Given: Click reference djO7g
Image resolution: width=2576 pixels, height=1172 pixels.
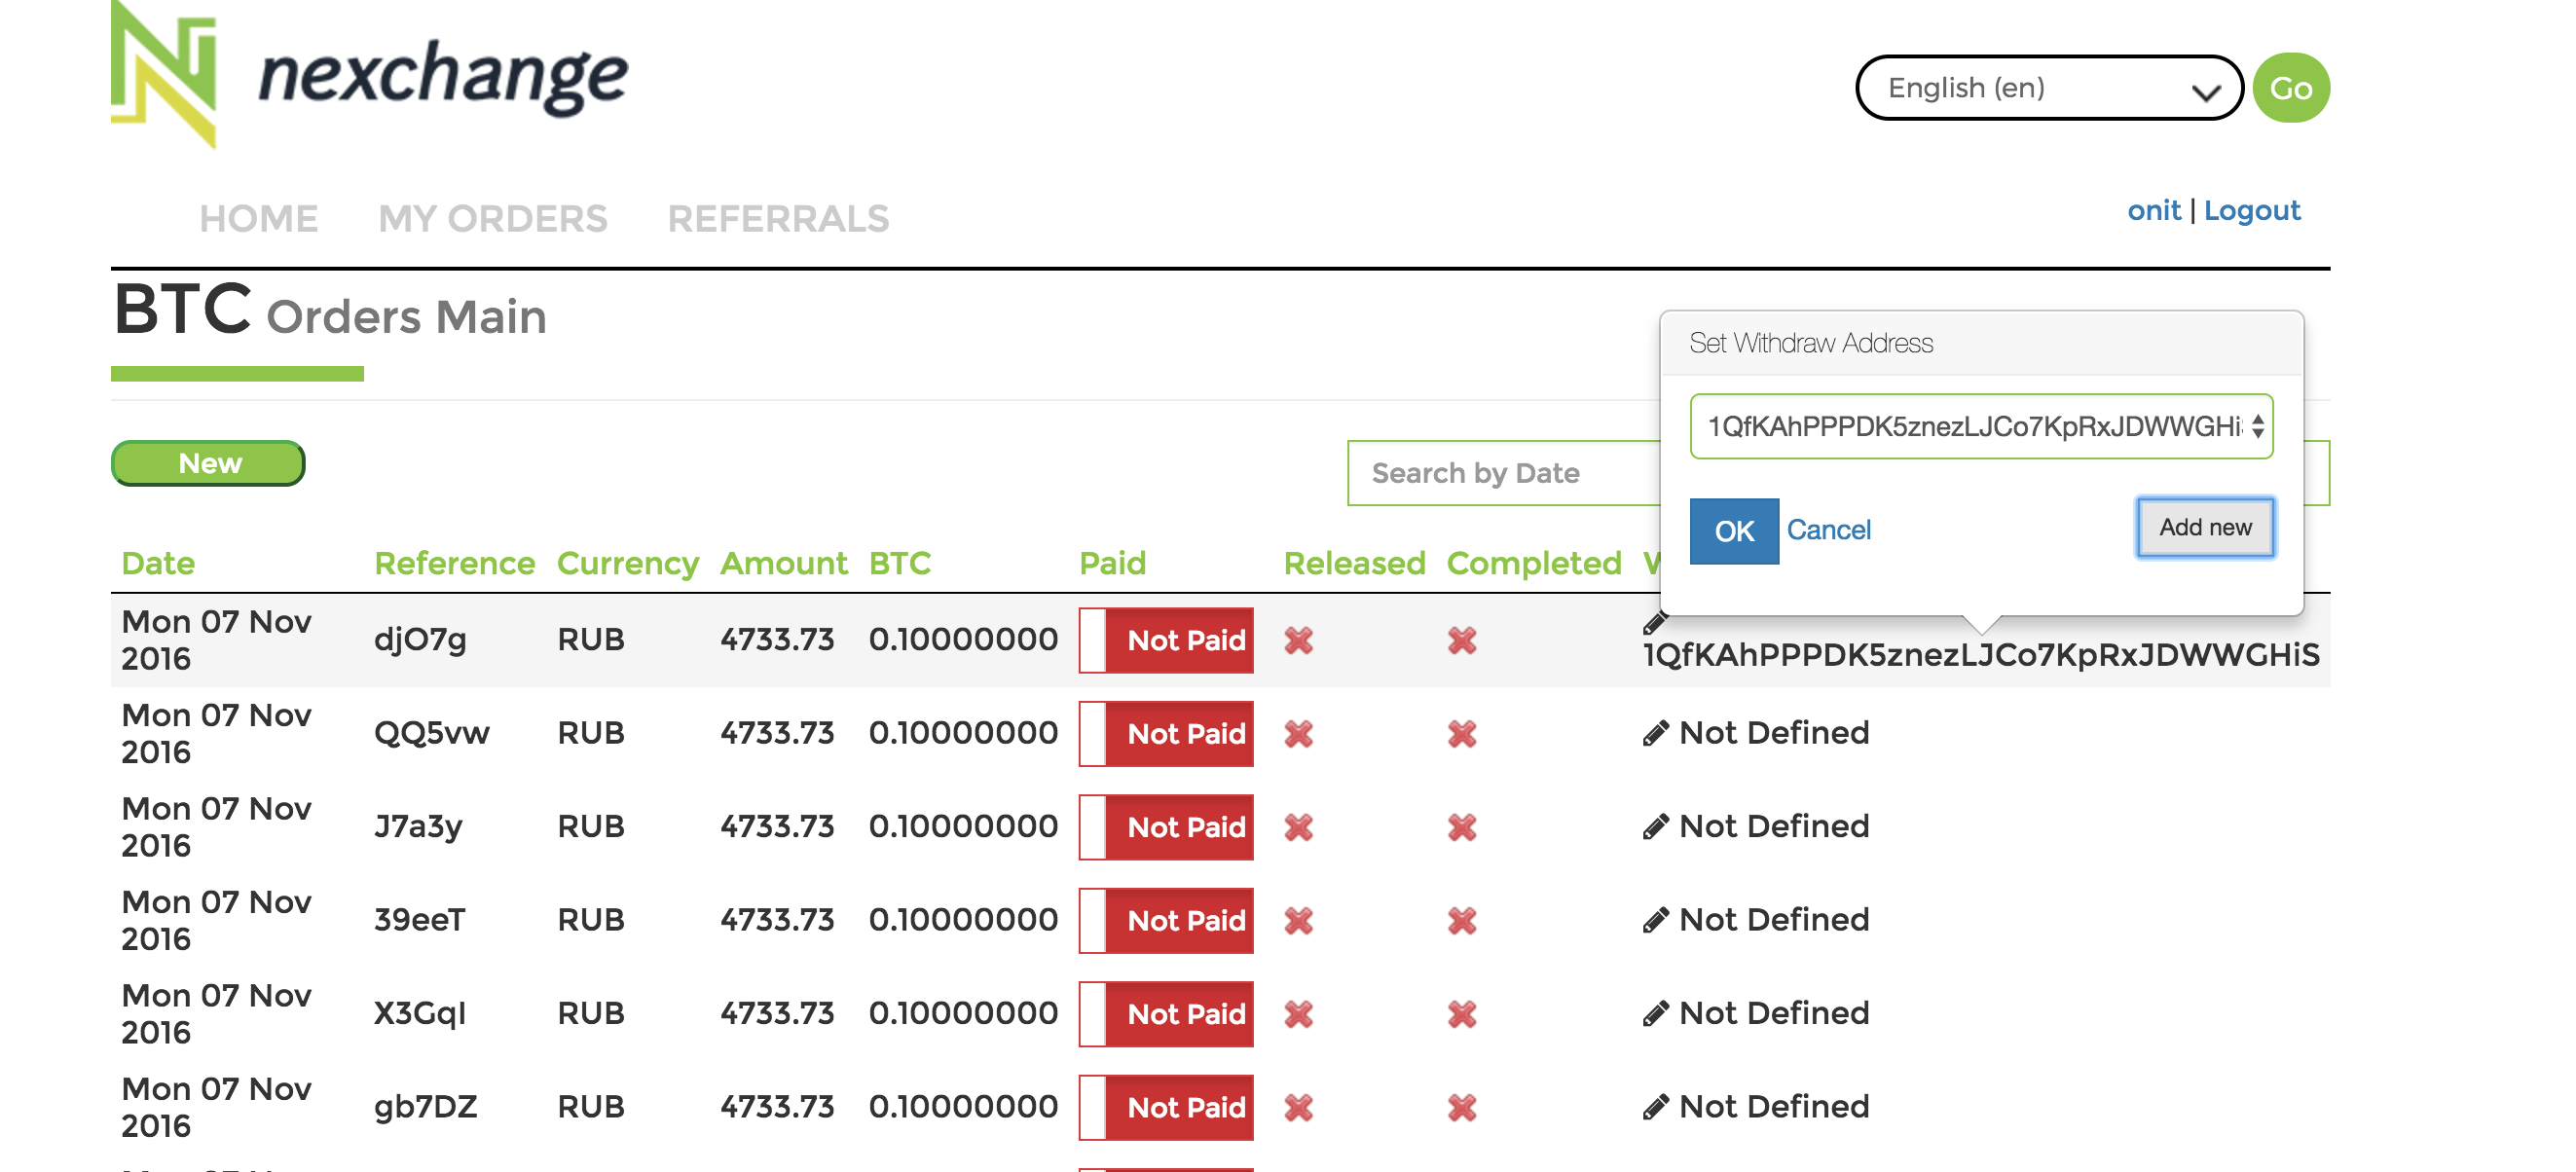Looking at the screenshot, I should click(x=420, y=640).
